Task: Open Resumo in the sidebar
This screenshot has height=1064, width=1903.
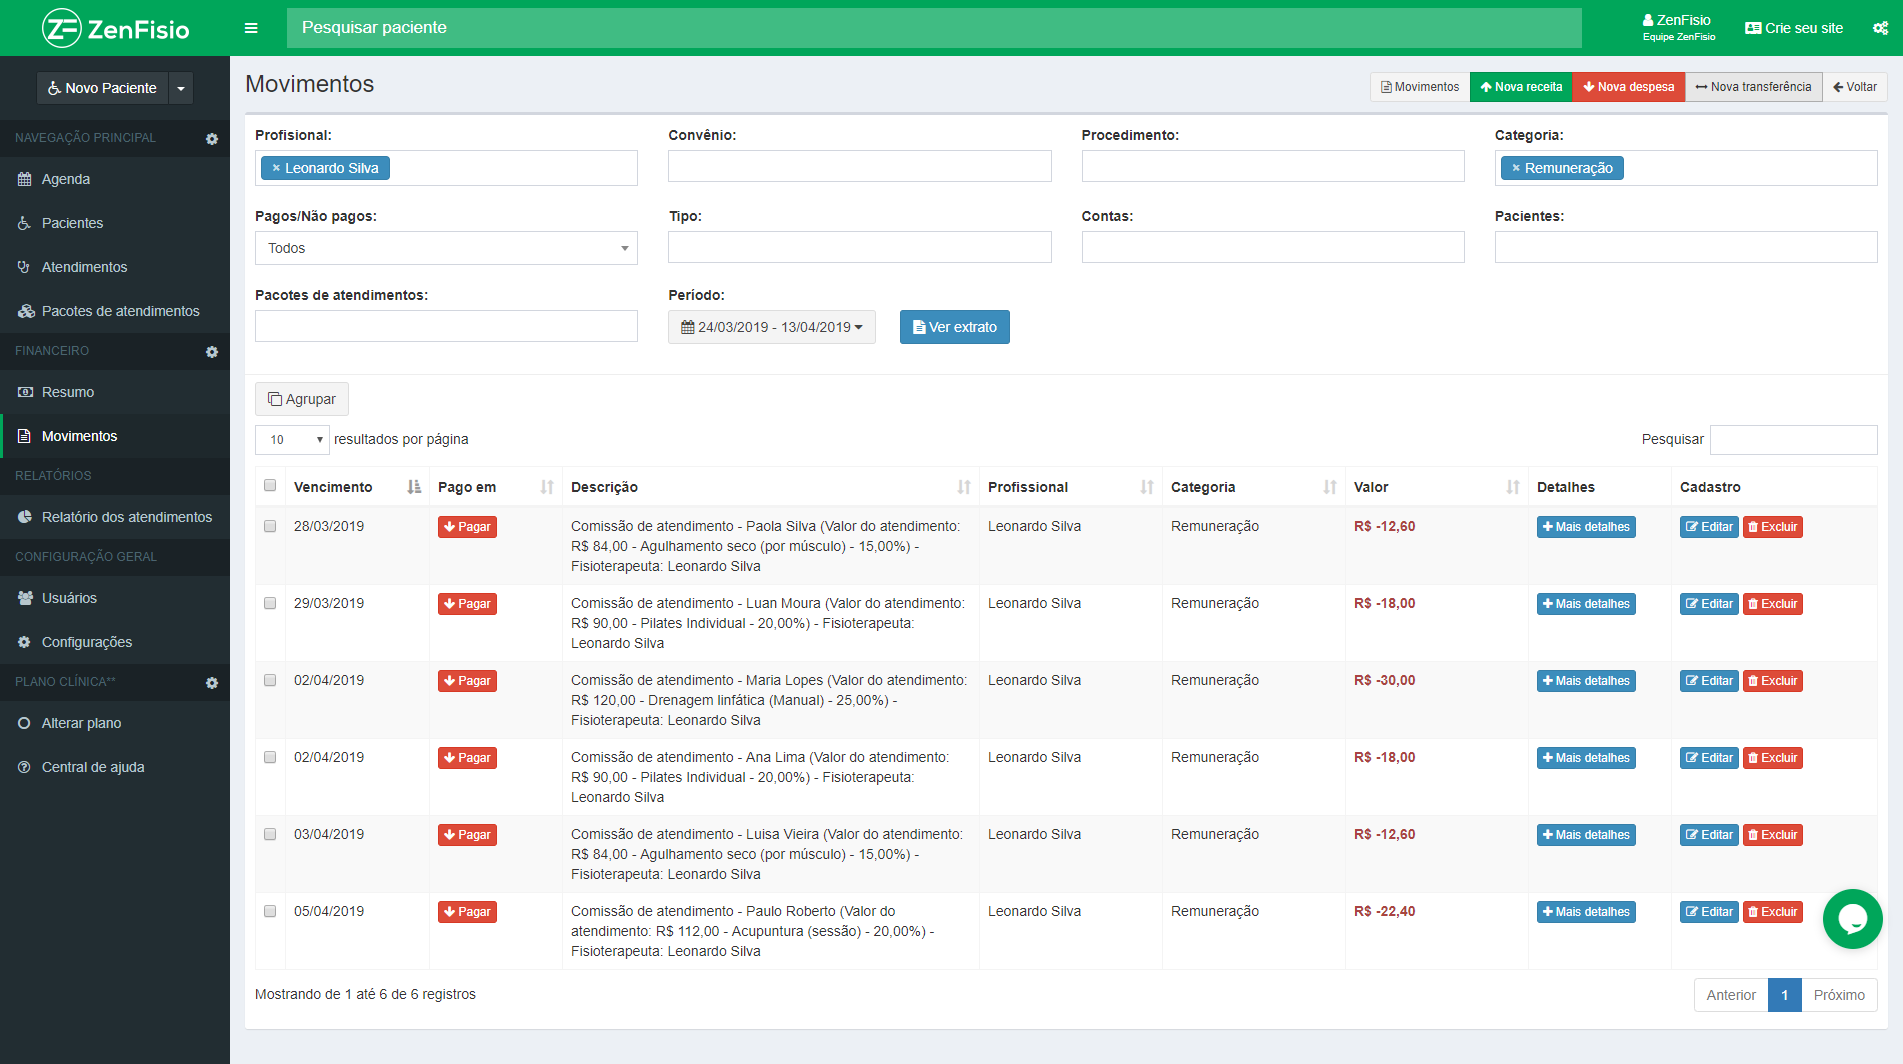Action: click(x=115, y=392)
